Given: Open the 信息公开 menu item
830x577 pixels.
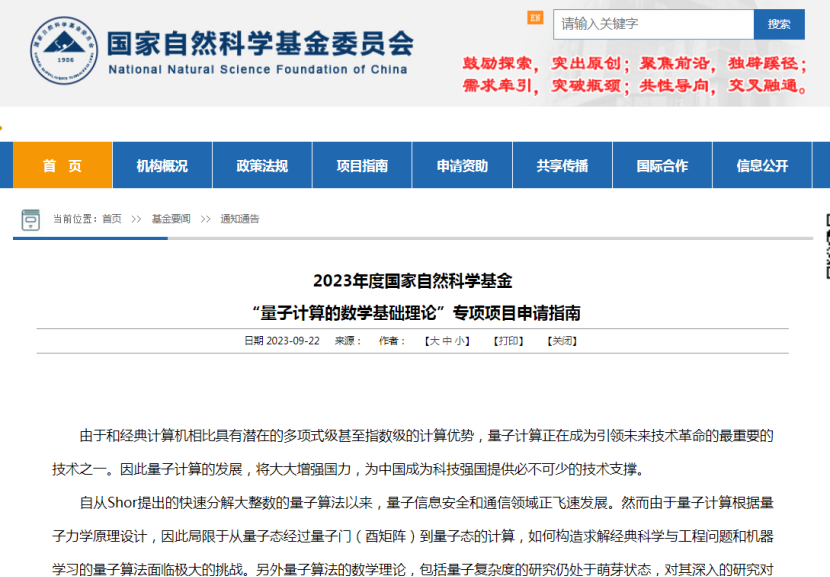Looking at the screenshot, I should (x=762, y=166).
